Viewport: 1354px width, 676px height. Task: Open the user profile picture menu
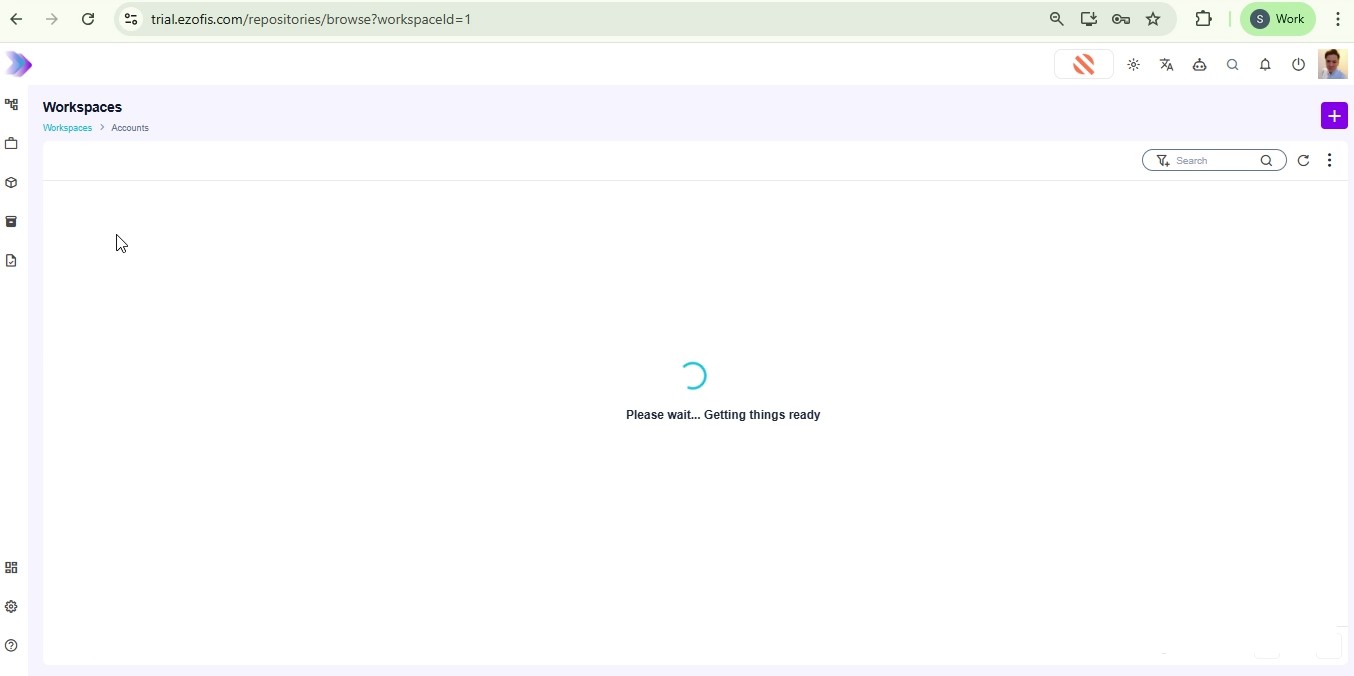pyautogui.click(x=1332, y=65)
